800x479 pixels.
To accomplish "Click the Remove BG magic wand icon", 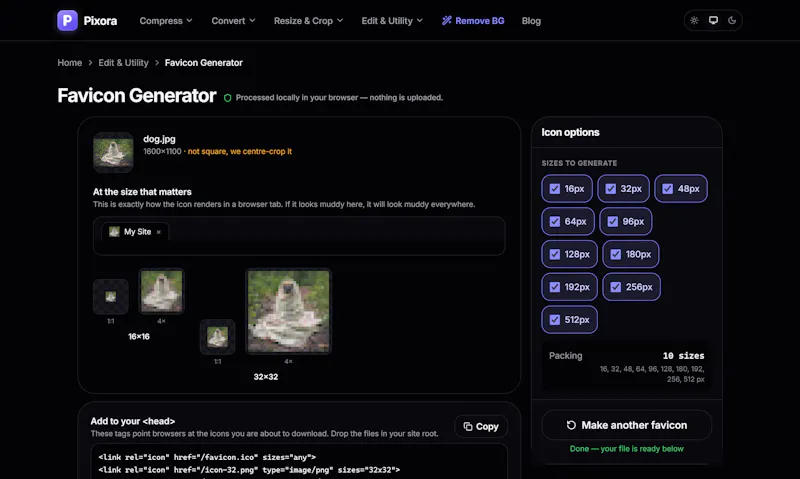I will point(446,20).
